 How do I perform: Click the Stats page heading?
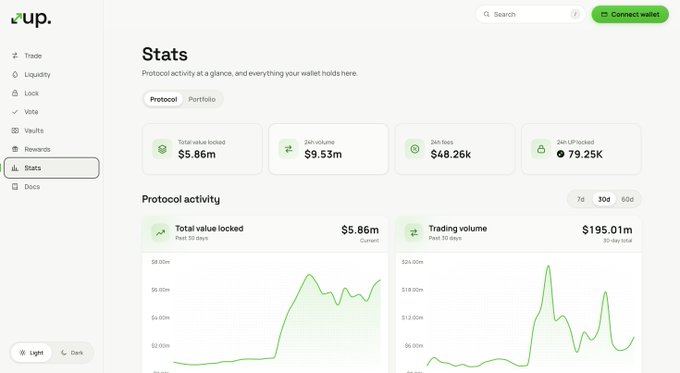pyautogui.click(x=165, y=54)
